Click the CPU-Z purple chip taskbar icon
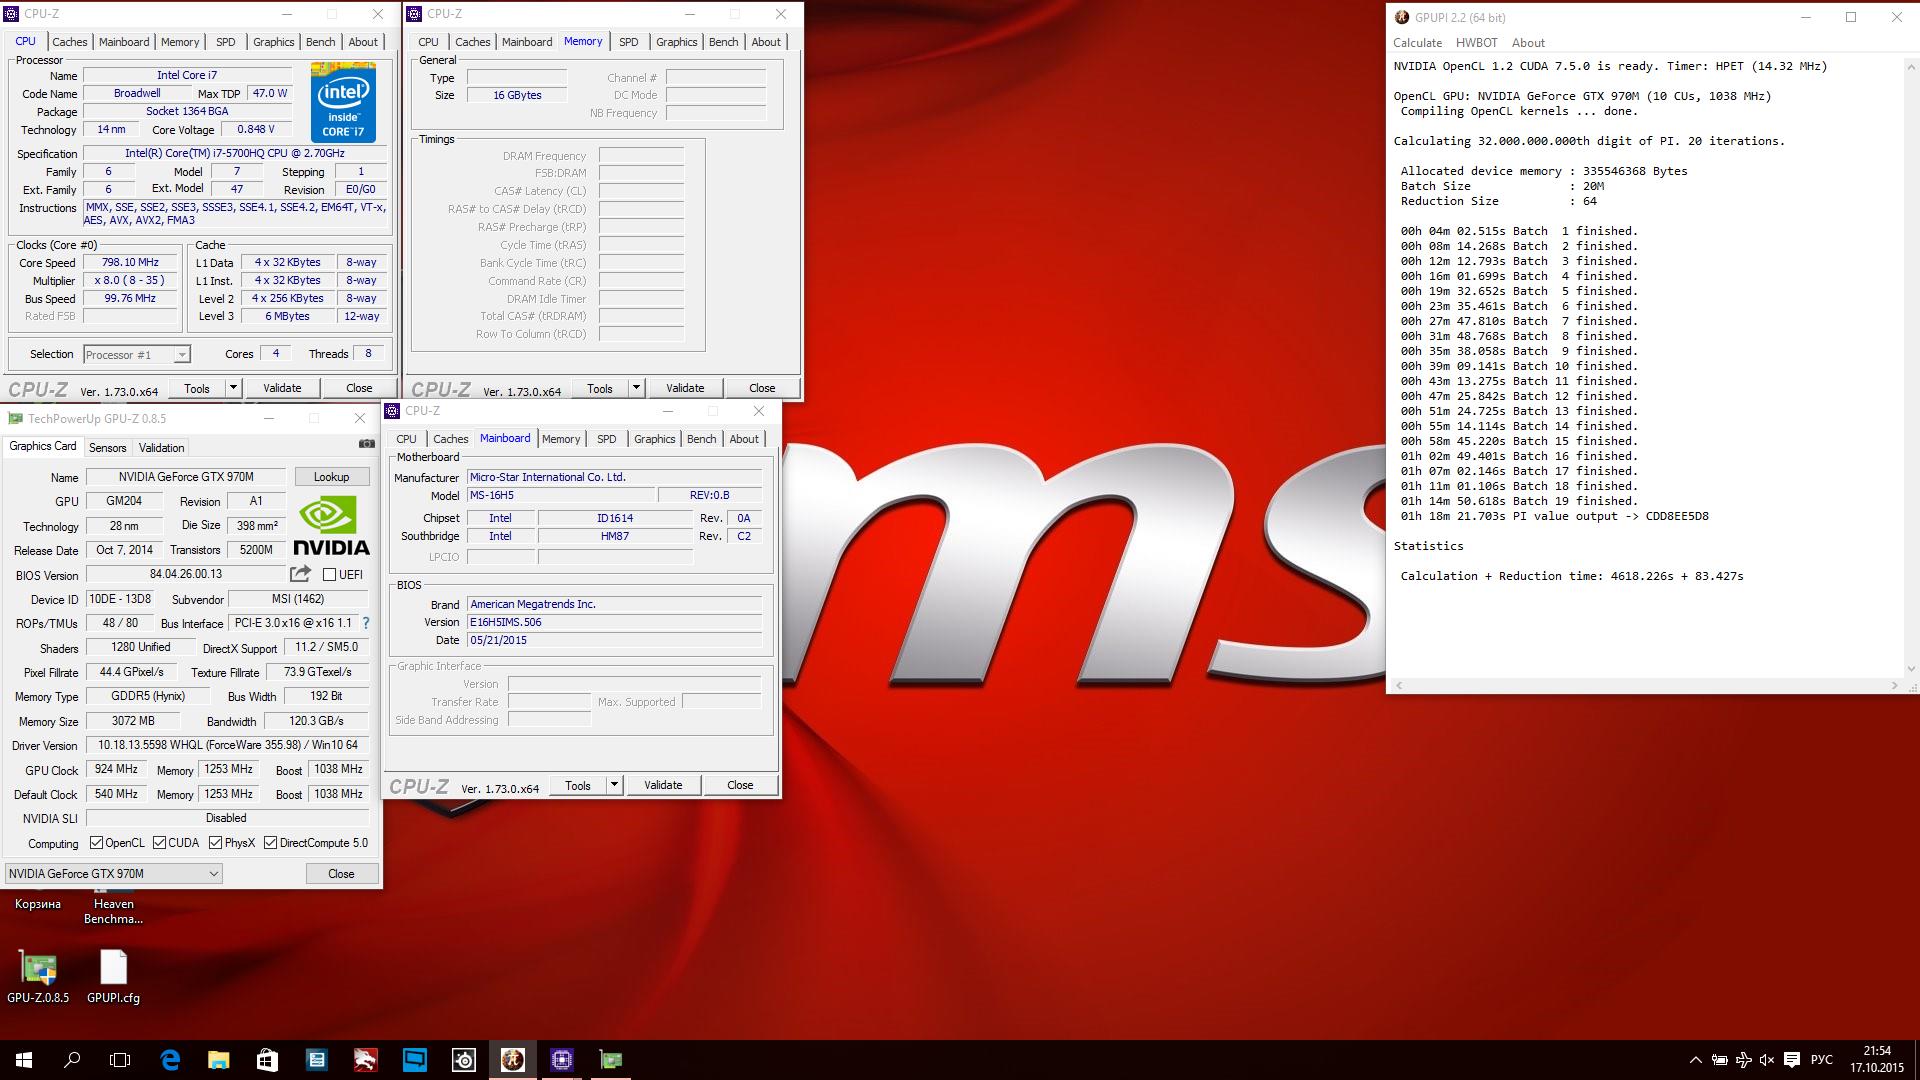Image resolution: width=1920 pixels, height=1080 pixels. pyautogui.click(x=562, y=1060)
